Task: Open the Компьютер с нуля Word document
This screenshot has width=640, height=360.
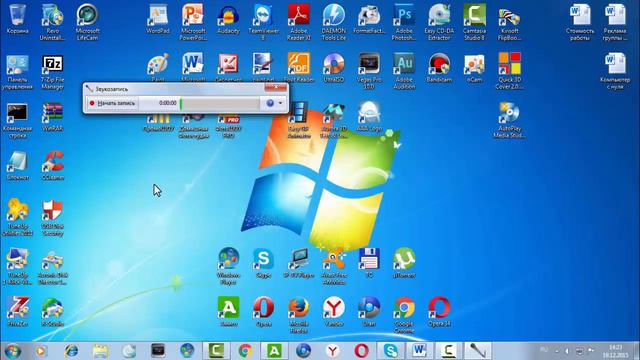Action: 615,71
